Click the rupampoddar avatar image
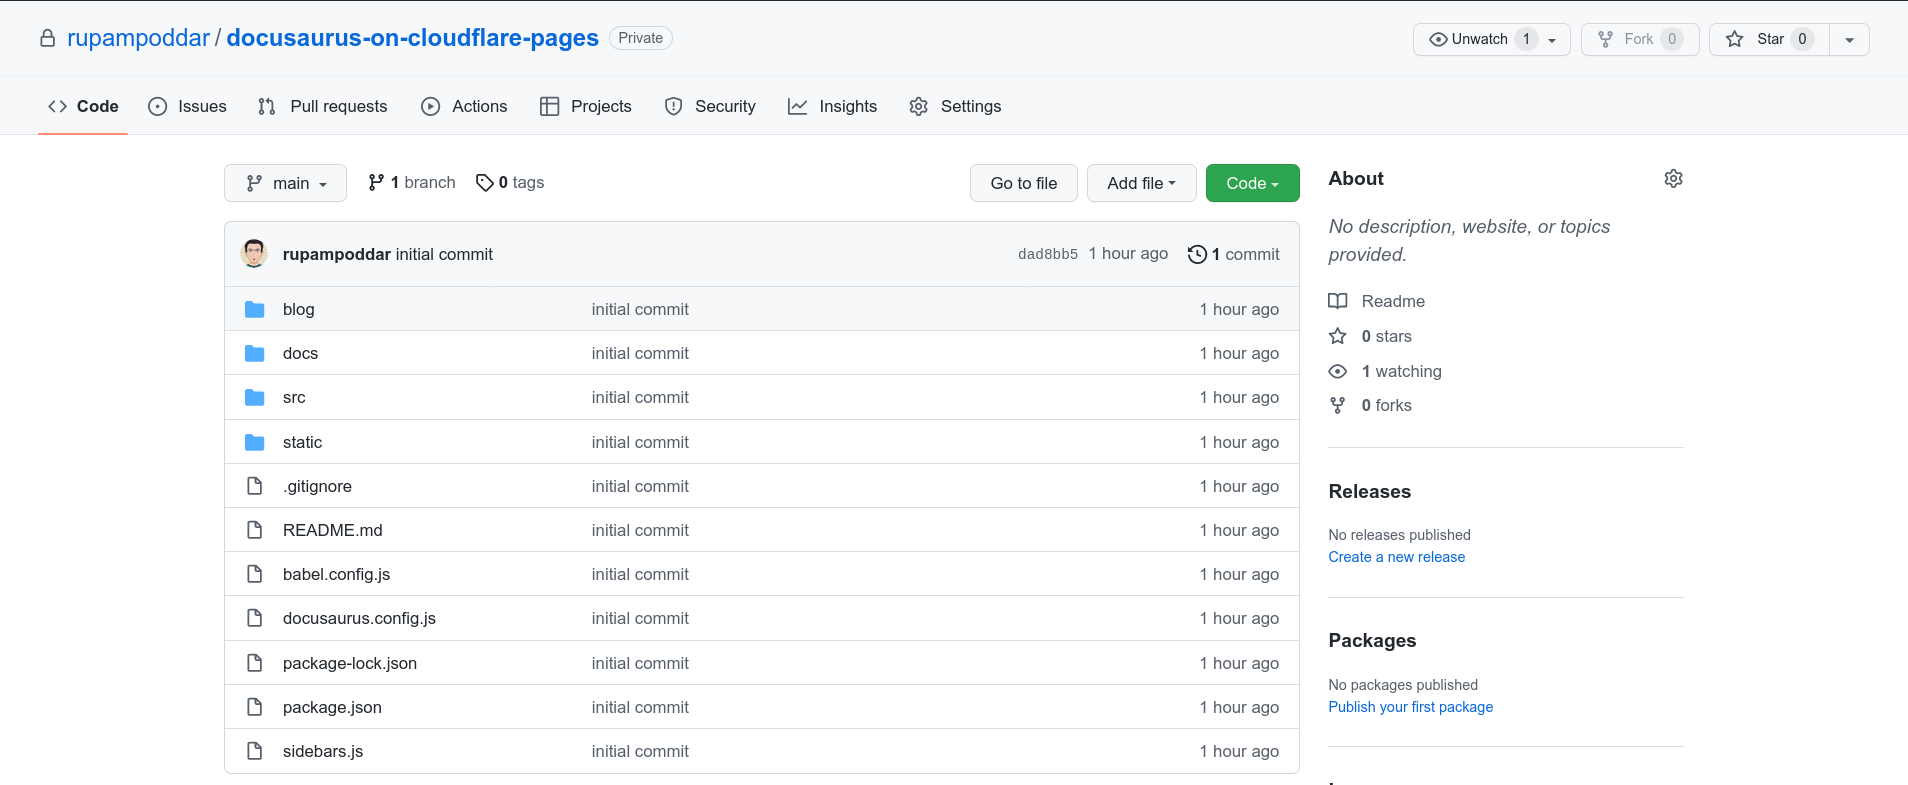The width and height of the screenshot is (1908, 785). coord(254,254)
